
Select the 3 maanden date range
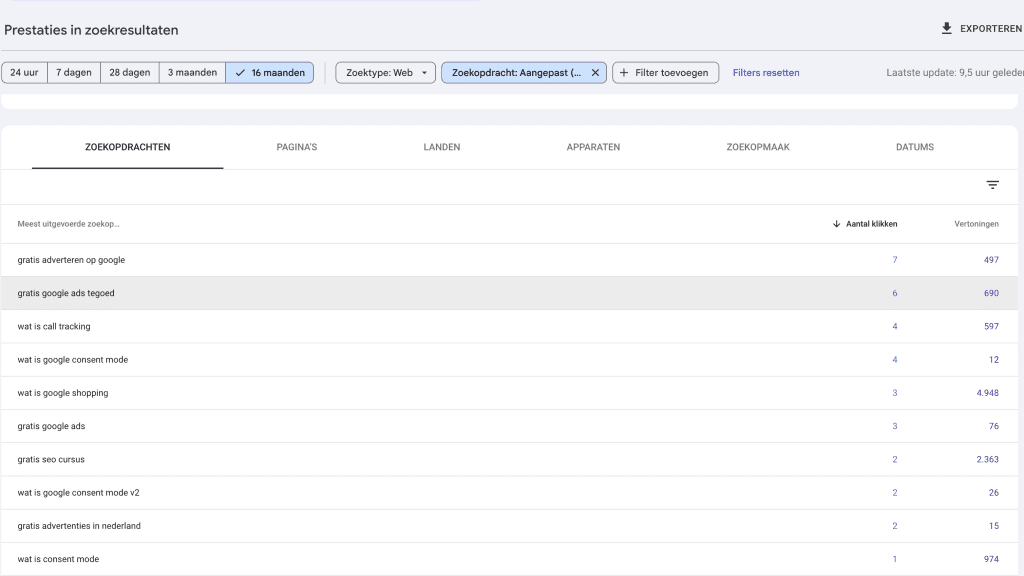[192, 72]
